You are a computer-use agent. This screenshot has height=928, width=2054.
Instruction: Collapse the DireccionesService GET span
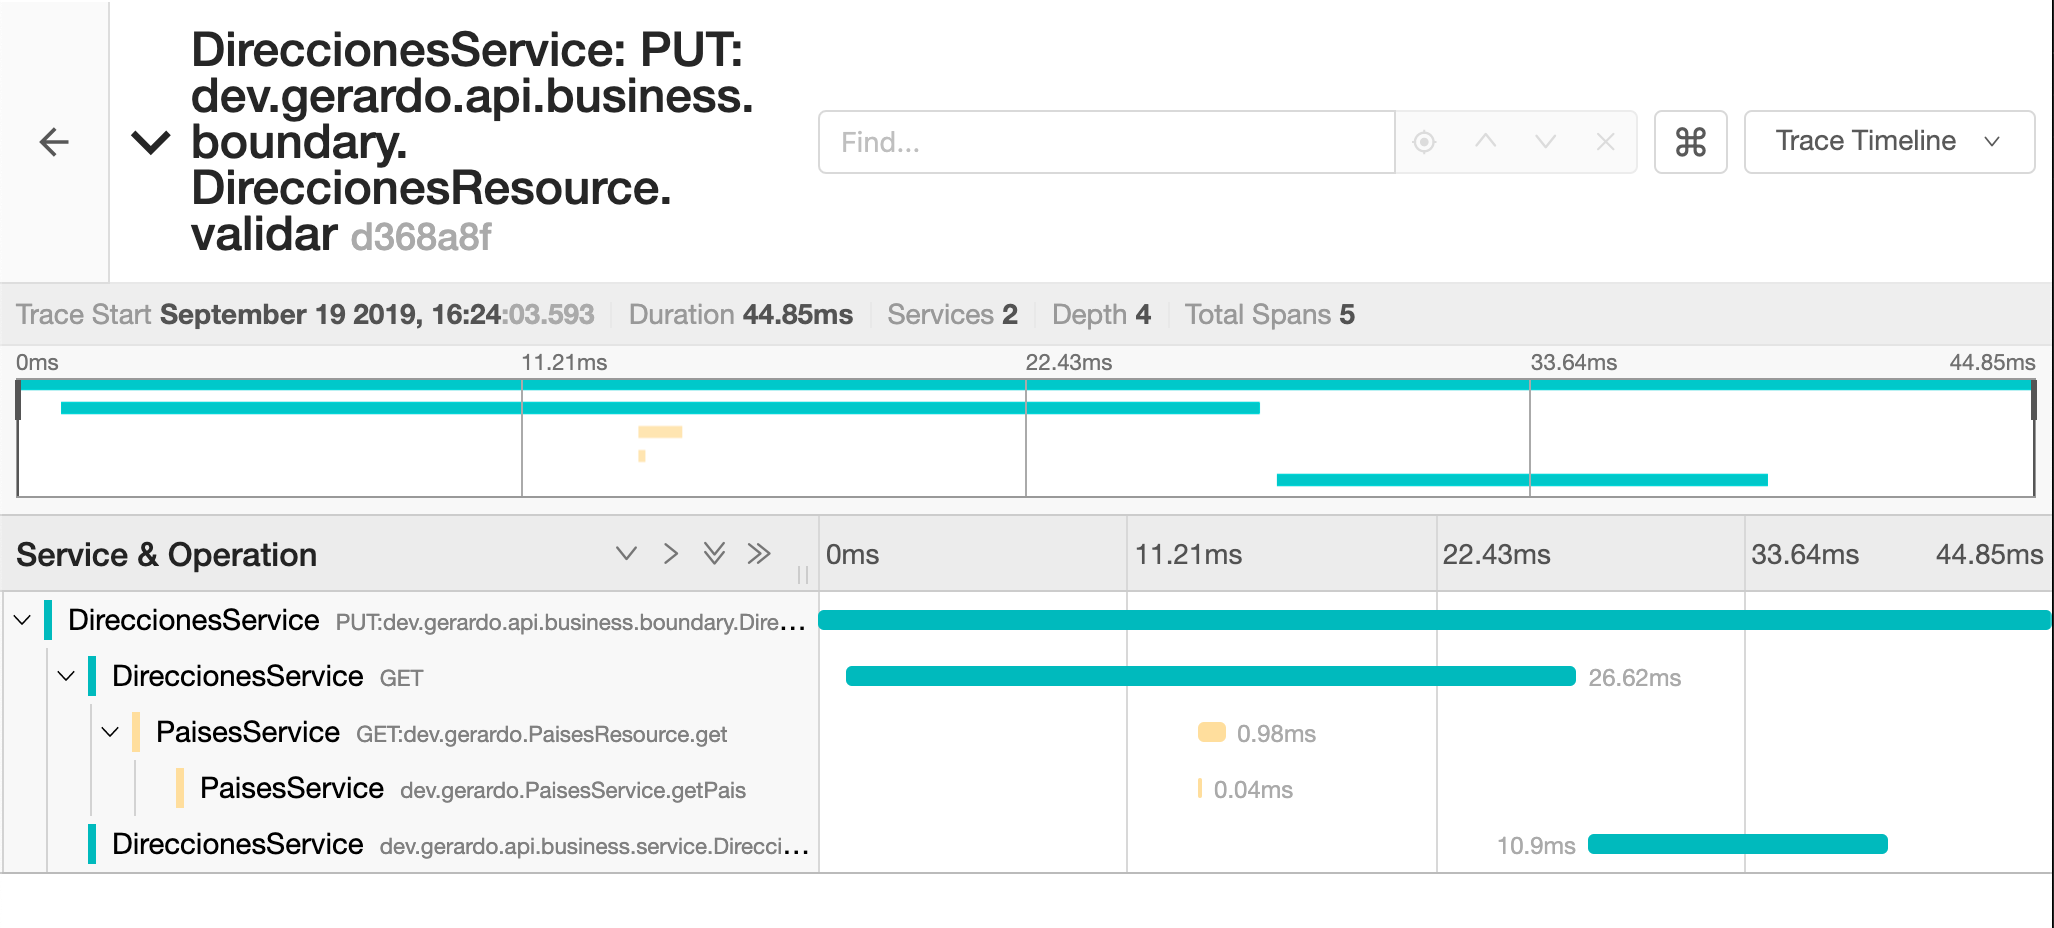[x=67, y=676]
